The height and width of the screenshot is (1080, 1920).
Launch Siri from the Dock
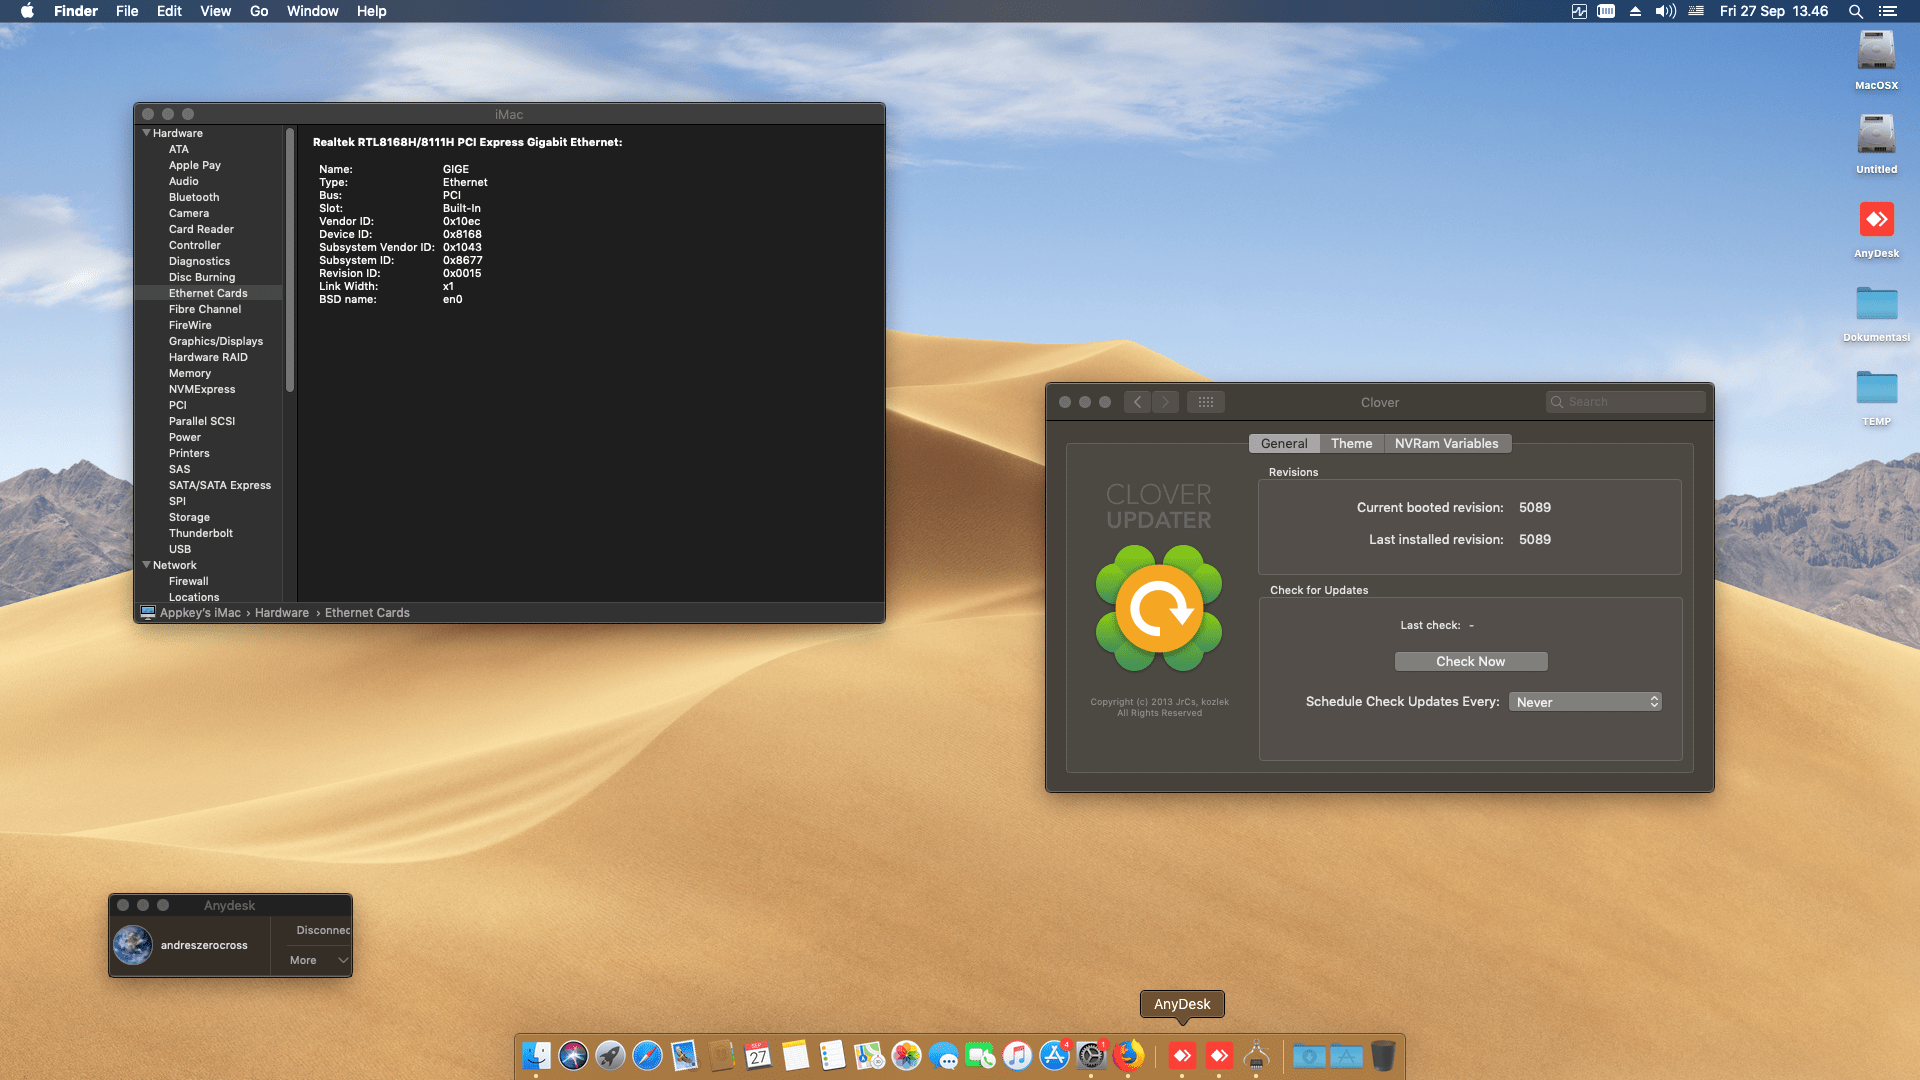click(x=573, y=1055)
